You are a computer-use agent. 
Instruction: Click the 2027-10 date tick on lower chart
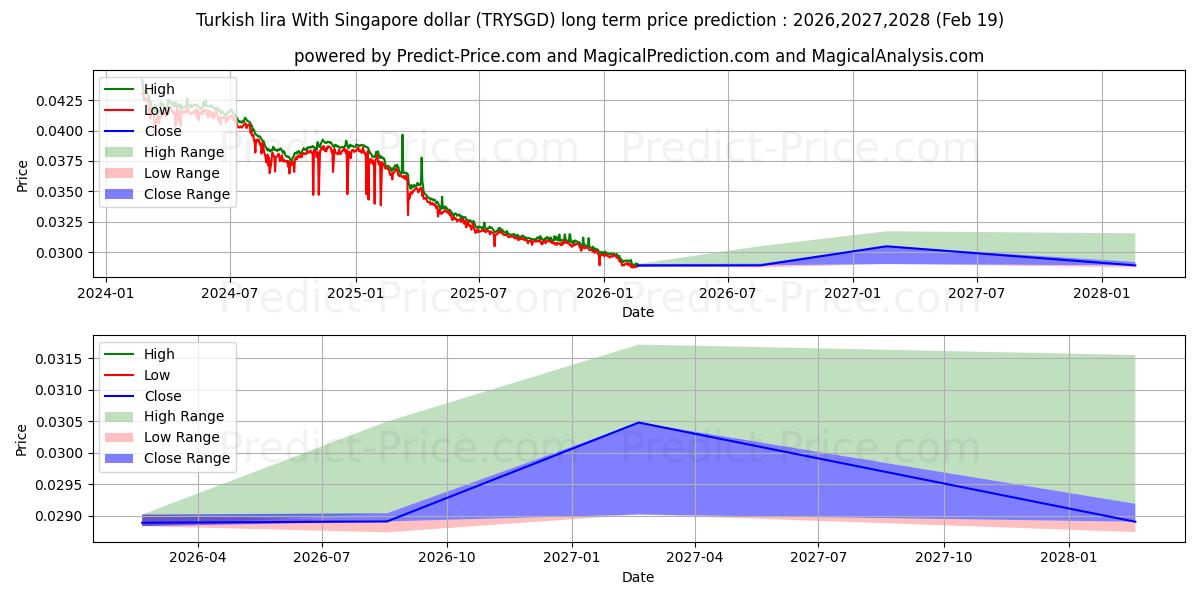(x=943, y=558)
